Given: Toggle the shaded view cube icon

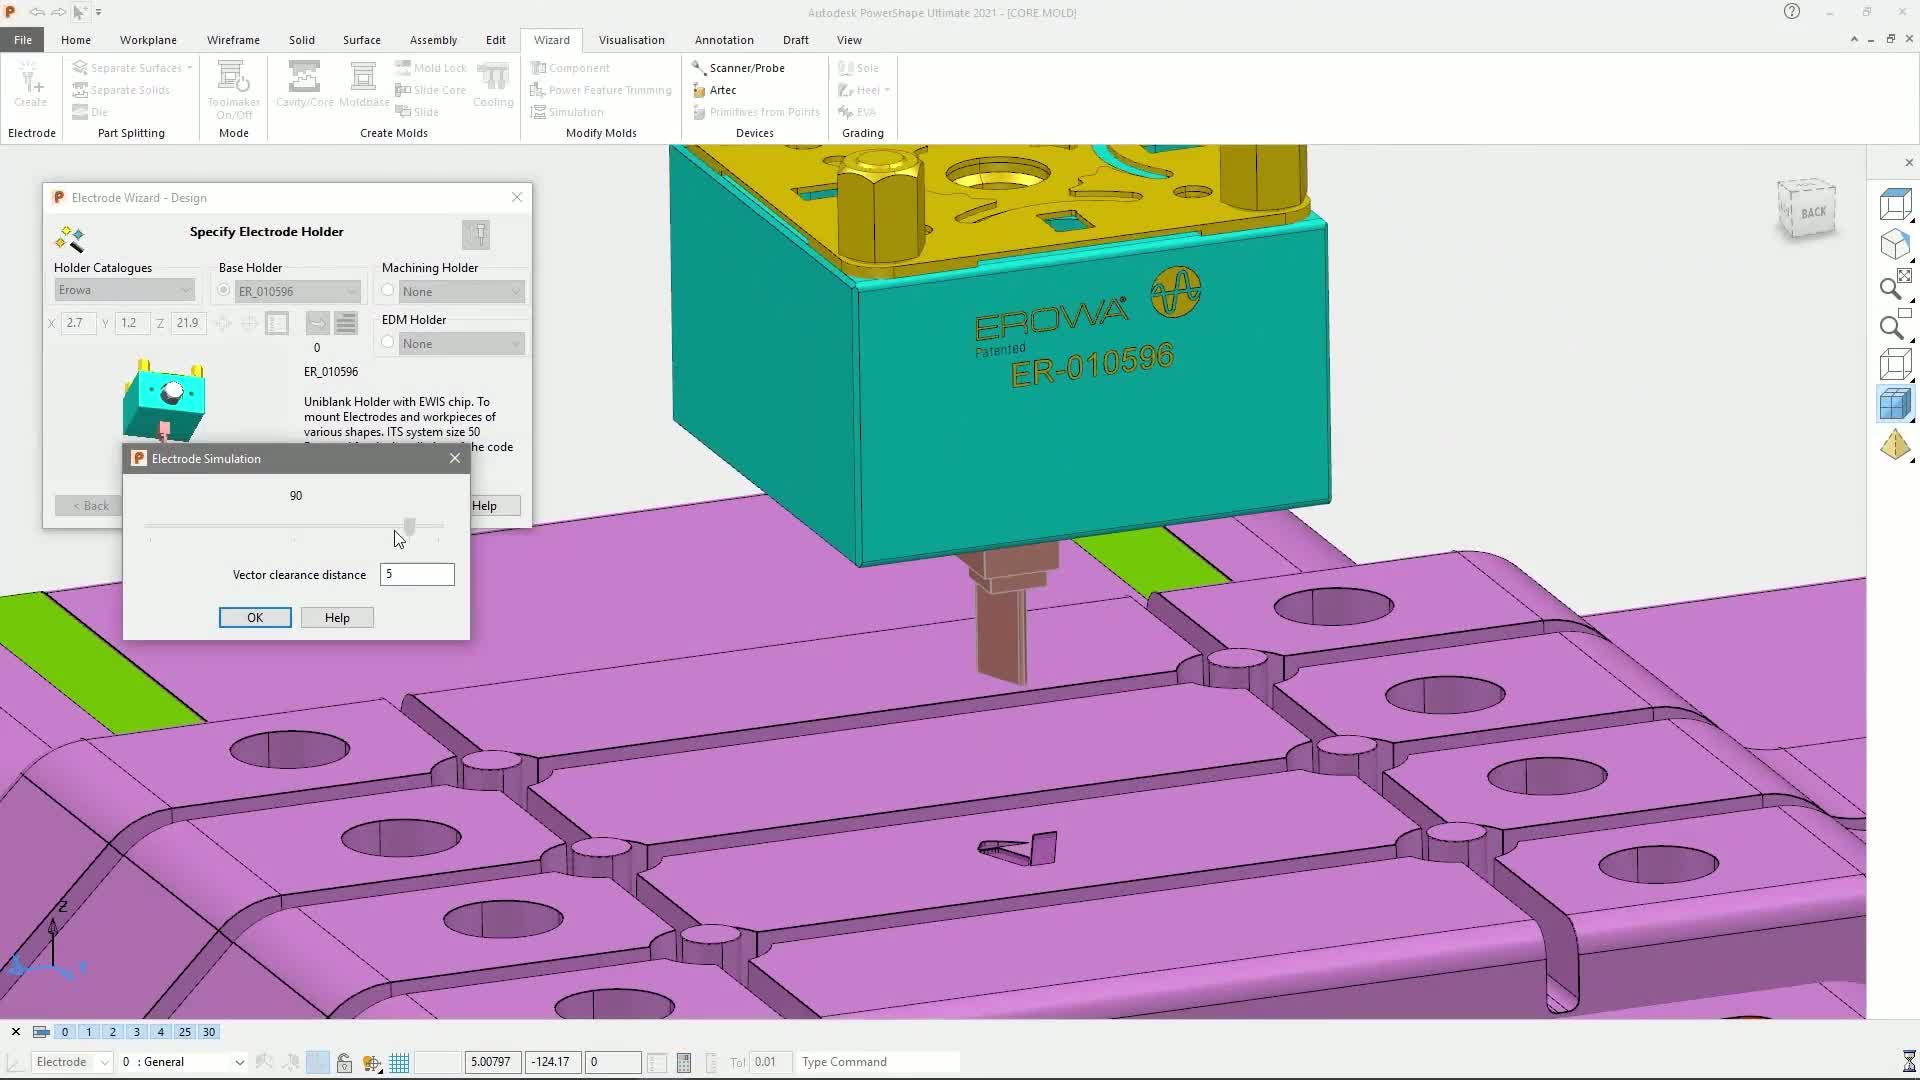Looking at the screenshot, I should pyautogui.click(x=1895, y=405).
